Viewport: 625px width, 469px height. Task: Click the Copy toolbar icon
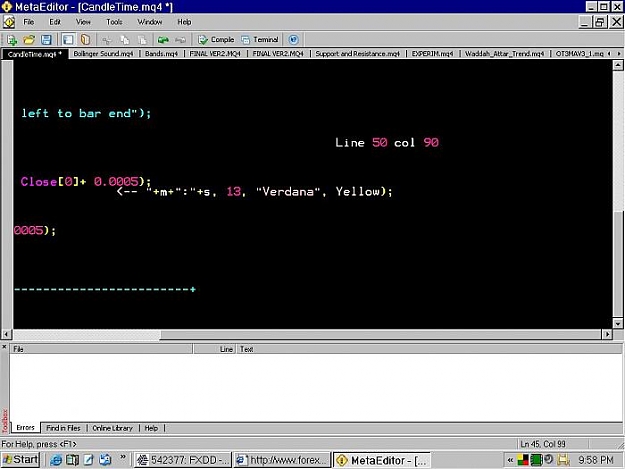tap(125, 39)
